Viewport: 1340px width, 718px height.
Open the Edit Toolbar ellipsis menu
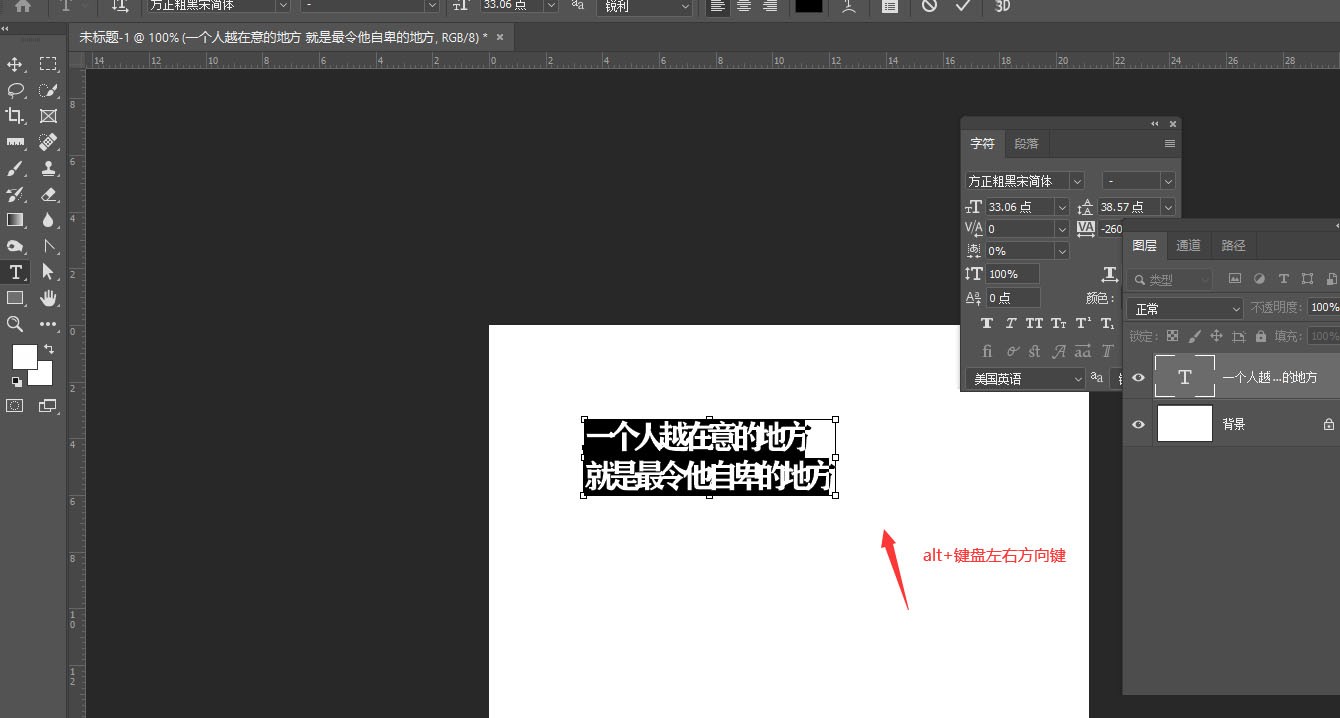point(48,324)
